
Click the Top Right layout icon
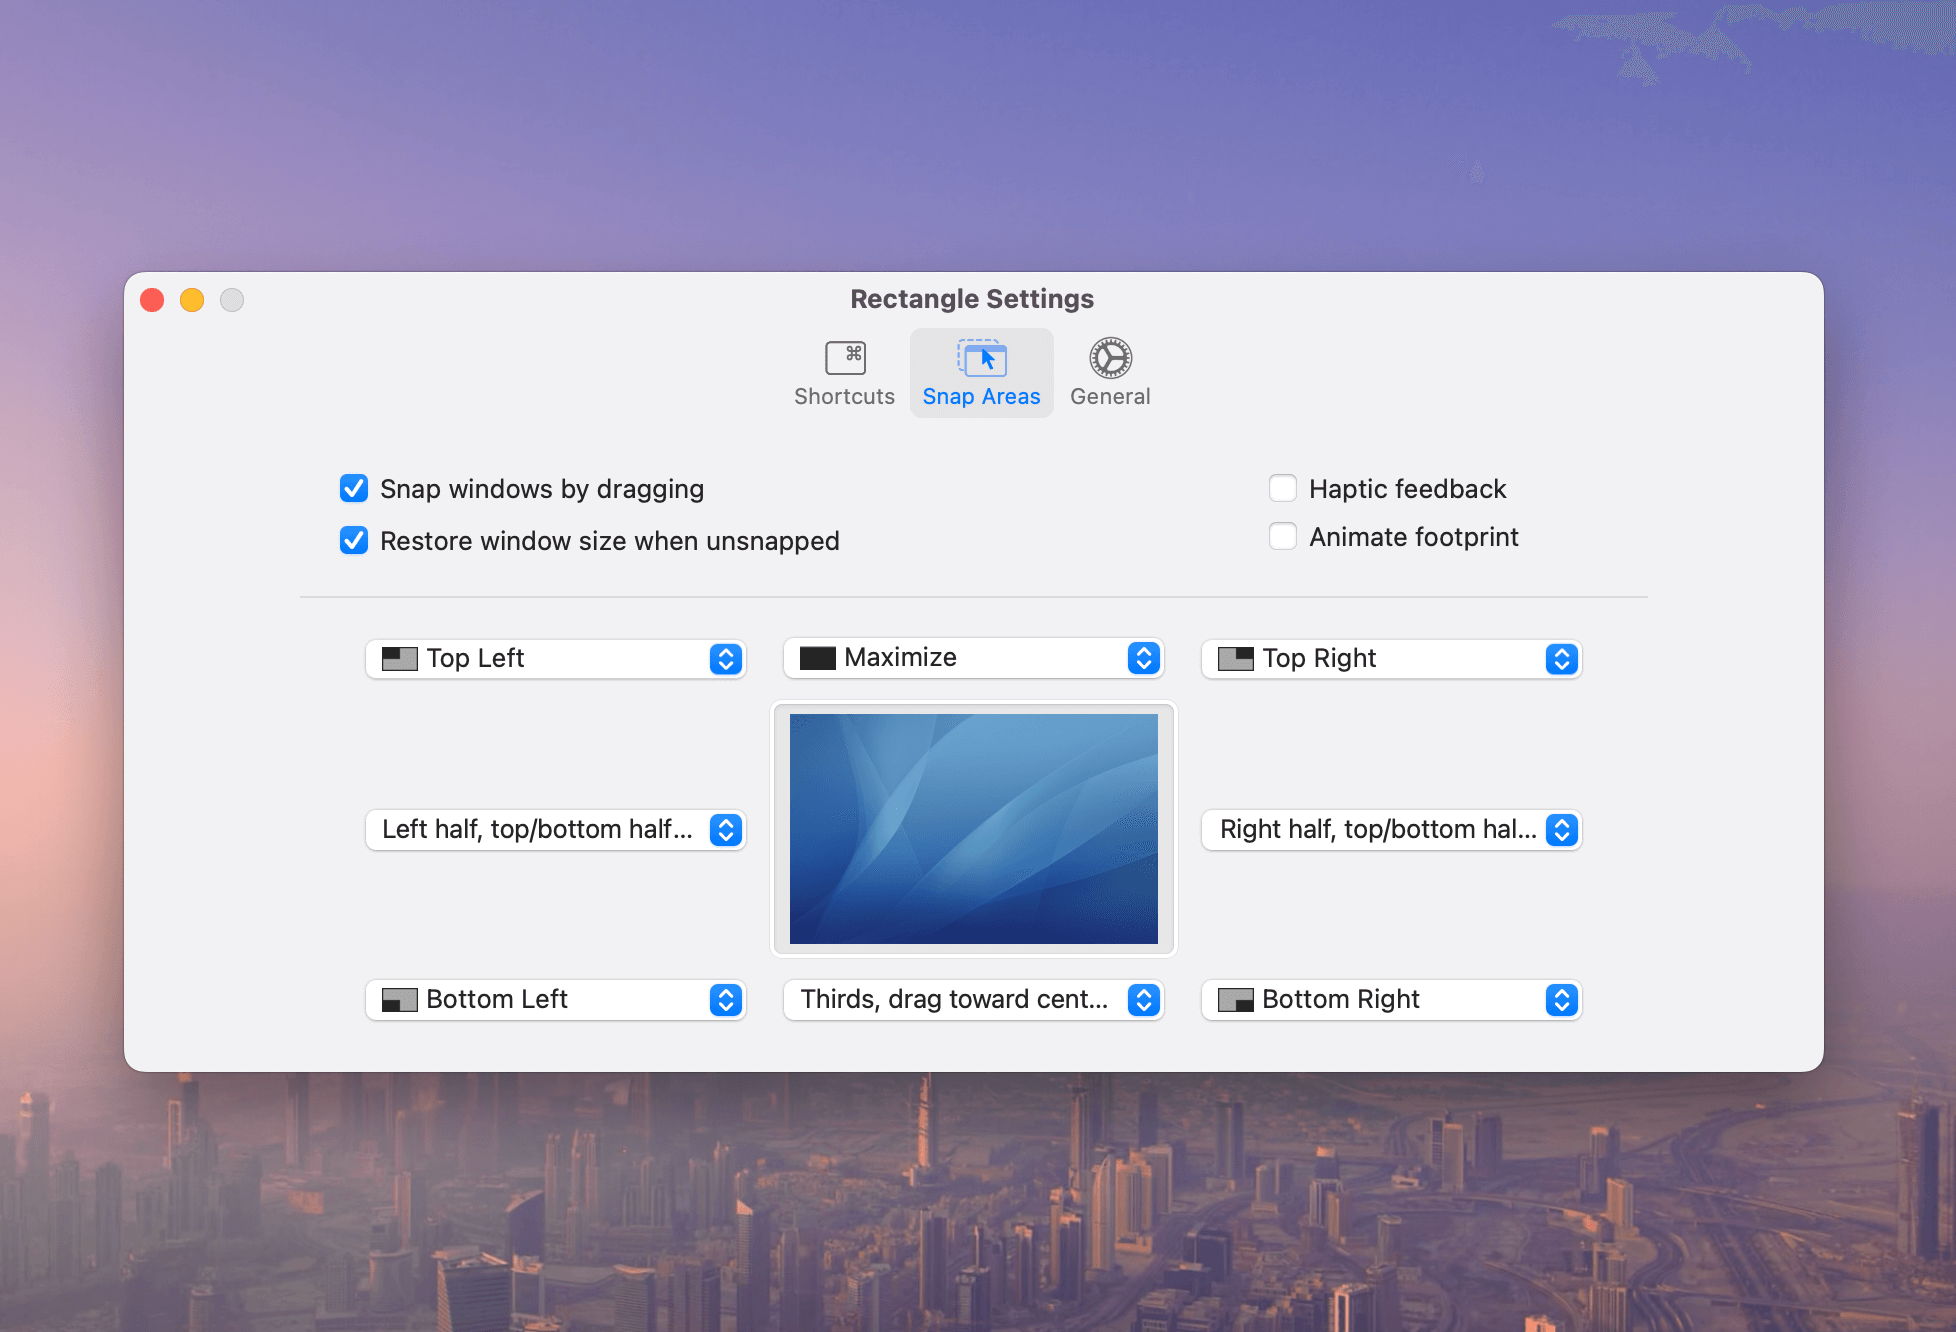point(1235,659)
